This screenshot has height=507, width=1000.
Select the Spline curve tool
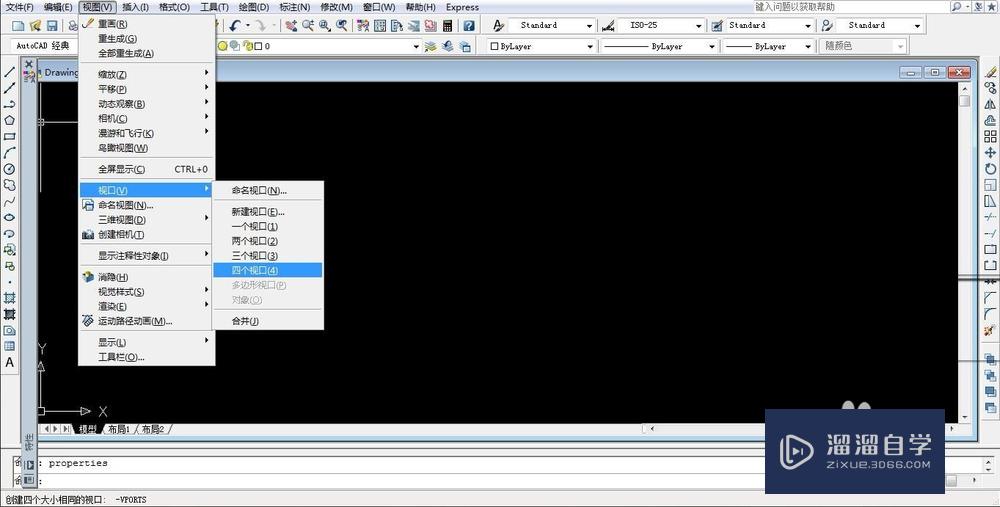(x=10, y=202)
